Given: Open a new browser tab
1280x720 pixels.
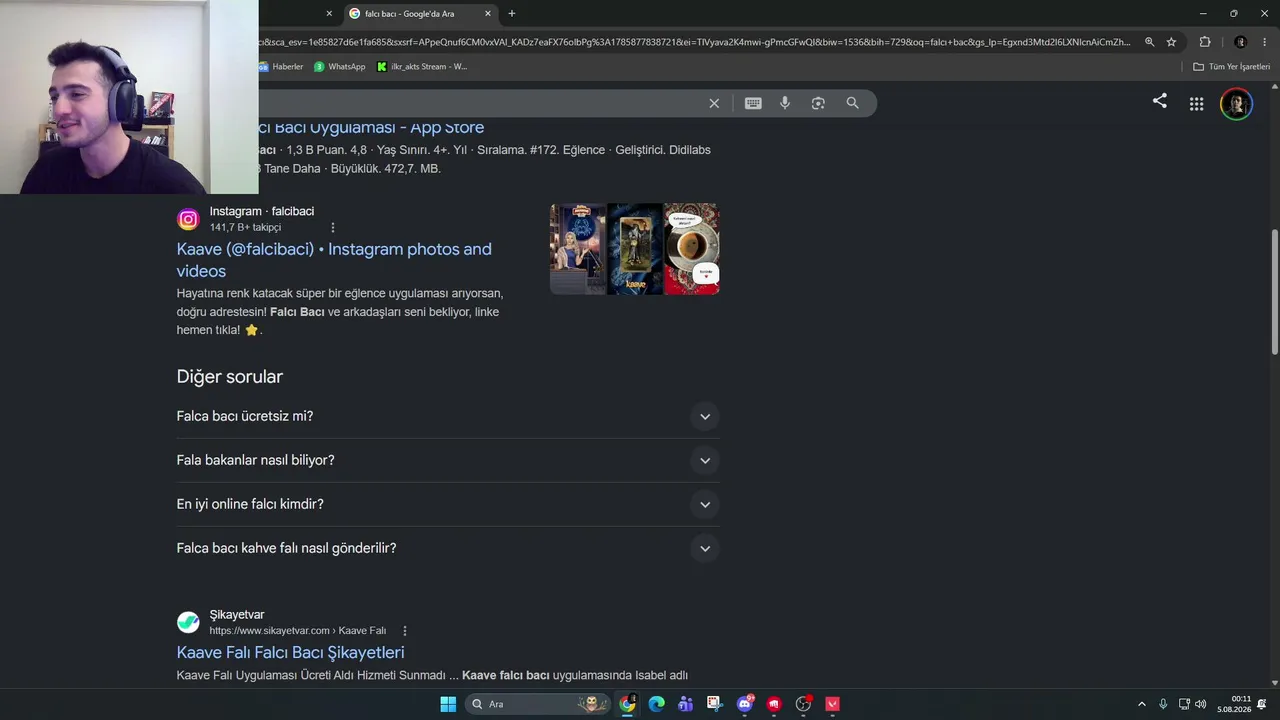Looking at the screenshot, I should click(512, 13).
